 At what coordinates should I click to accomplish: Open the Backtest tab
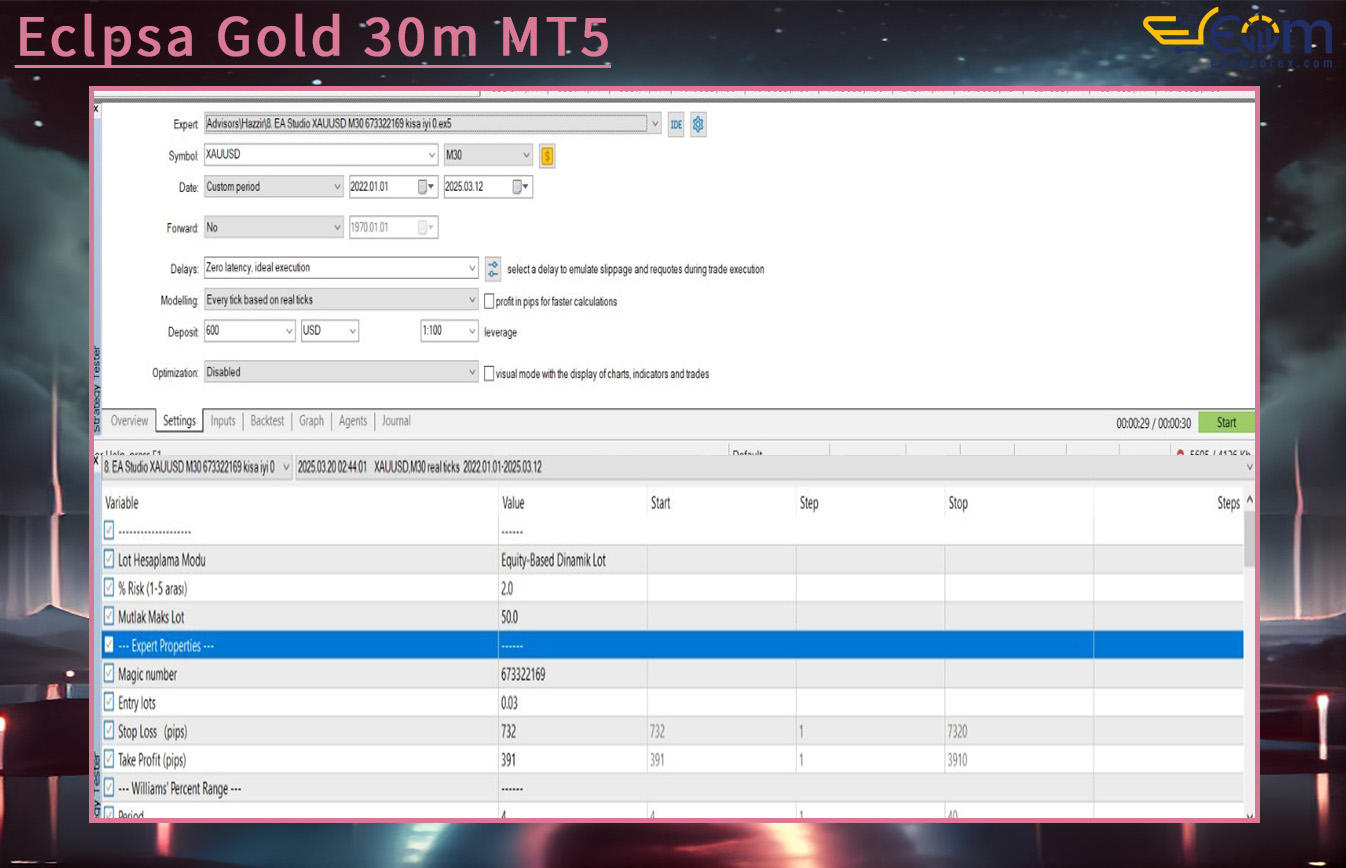[267, 421]
